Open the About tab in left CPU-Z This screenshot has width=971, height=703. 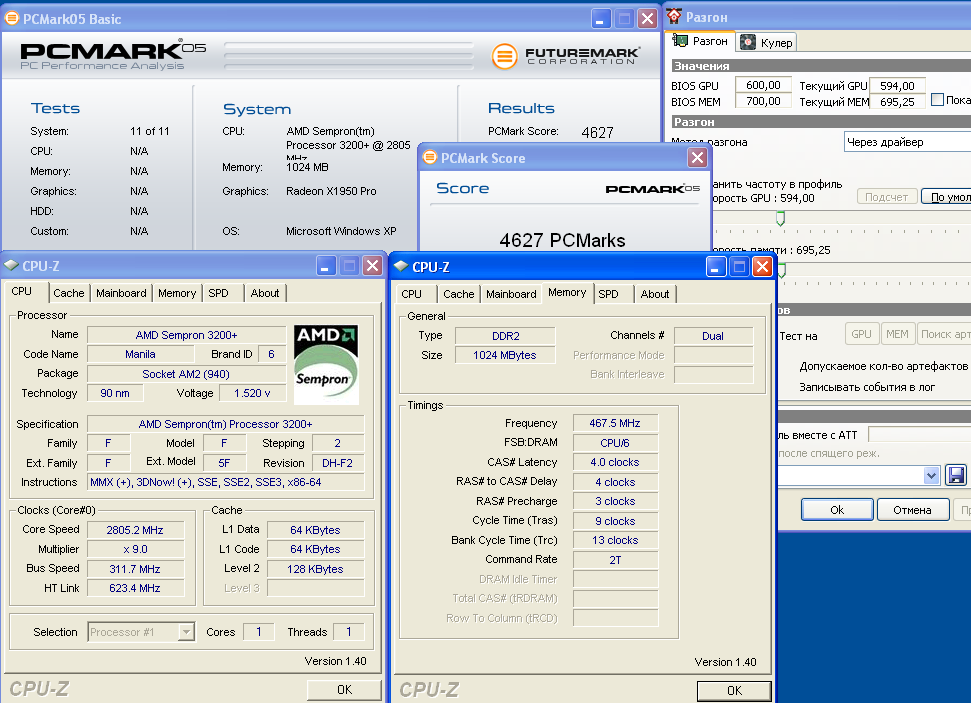[265, 293]
